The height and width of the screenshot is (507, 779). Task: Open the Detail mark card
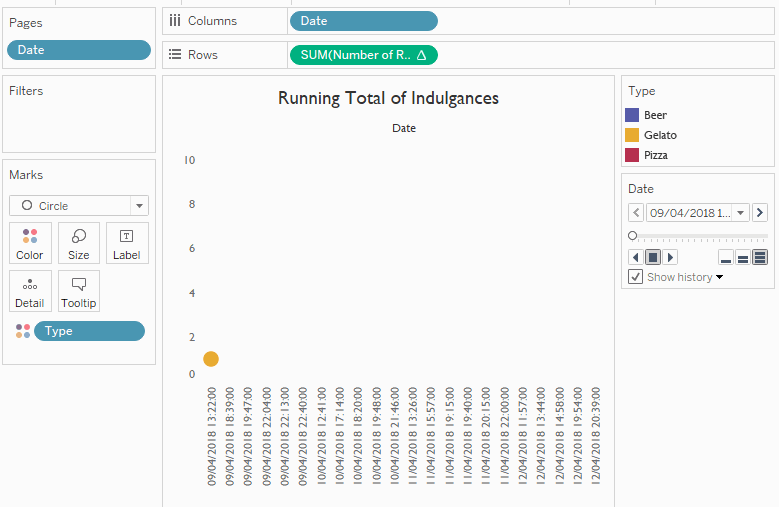(30, 291)
